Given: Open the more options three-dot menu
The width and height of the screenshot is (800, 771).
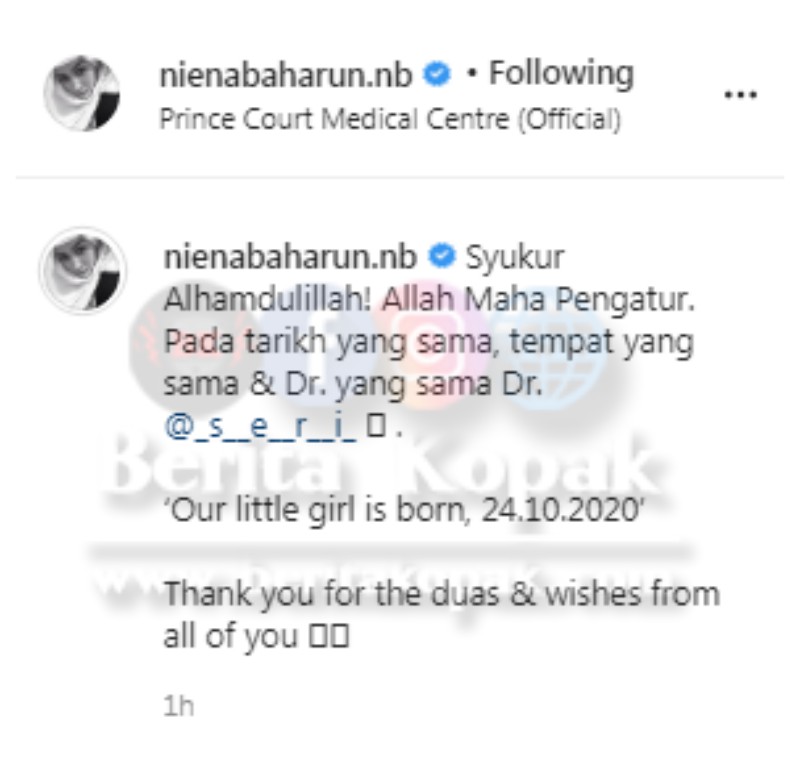Looking at the screenshot, I should (x=740, y=94).
